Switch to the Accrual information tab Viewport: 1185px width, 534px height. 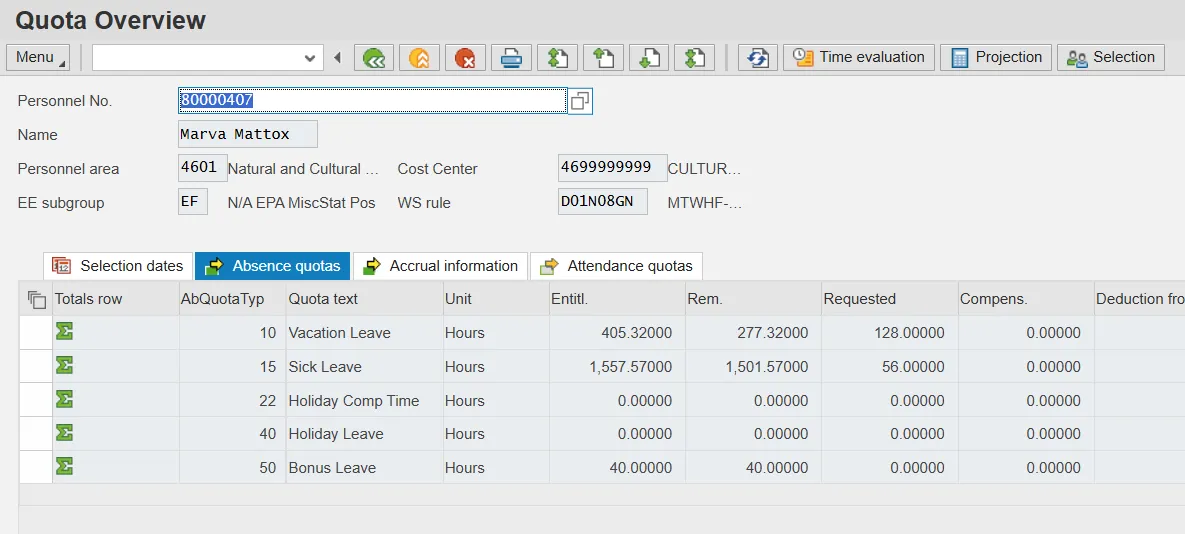pos(441,266)
